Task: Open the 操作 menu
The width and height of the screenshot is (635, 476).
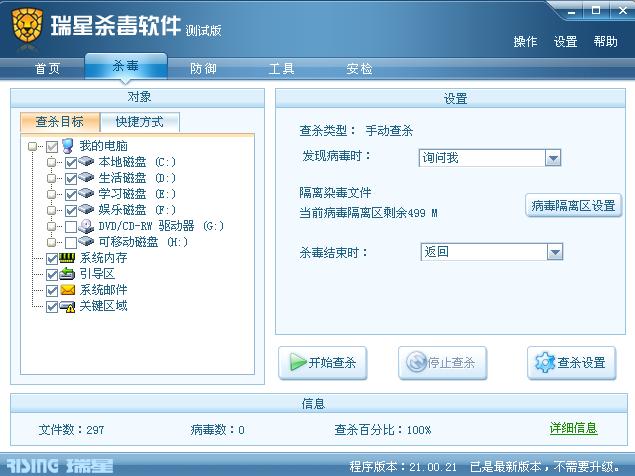Action: click(525, 41)
